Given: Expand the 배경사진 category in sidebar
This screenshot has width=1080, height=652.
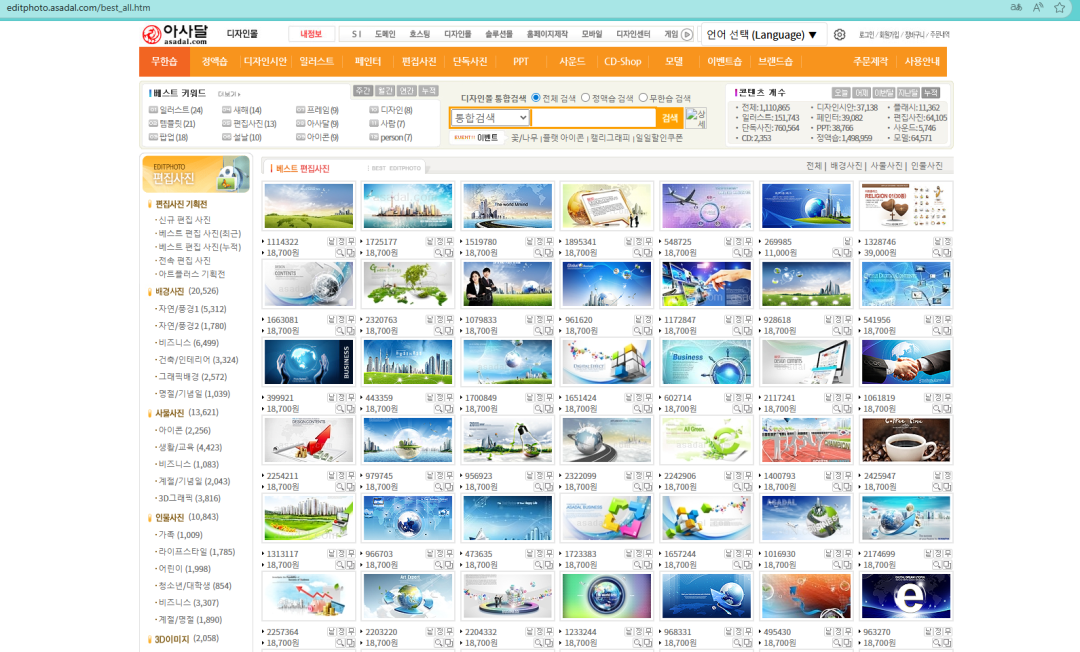Looking at the screenshot, I should [x=169, y=291].
